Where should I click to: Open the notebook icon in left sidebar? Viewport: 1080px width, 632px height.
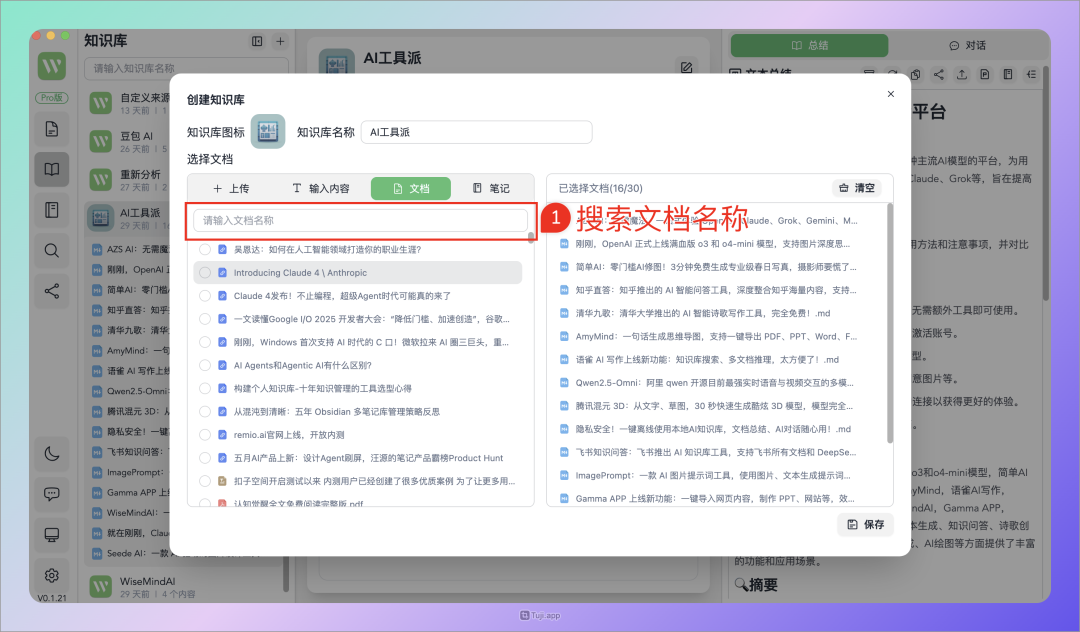52,210
